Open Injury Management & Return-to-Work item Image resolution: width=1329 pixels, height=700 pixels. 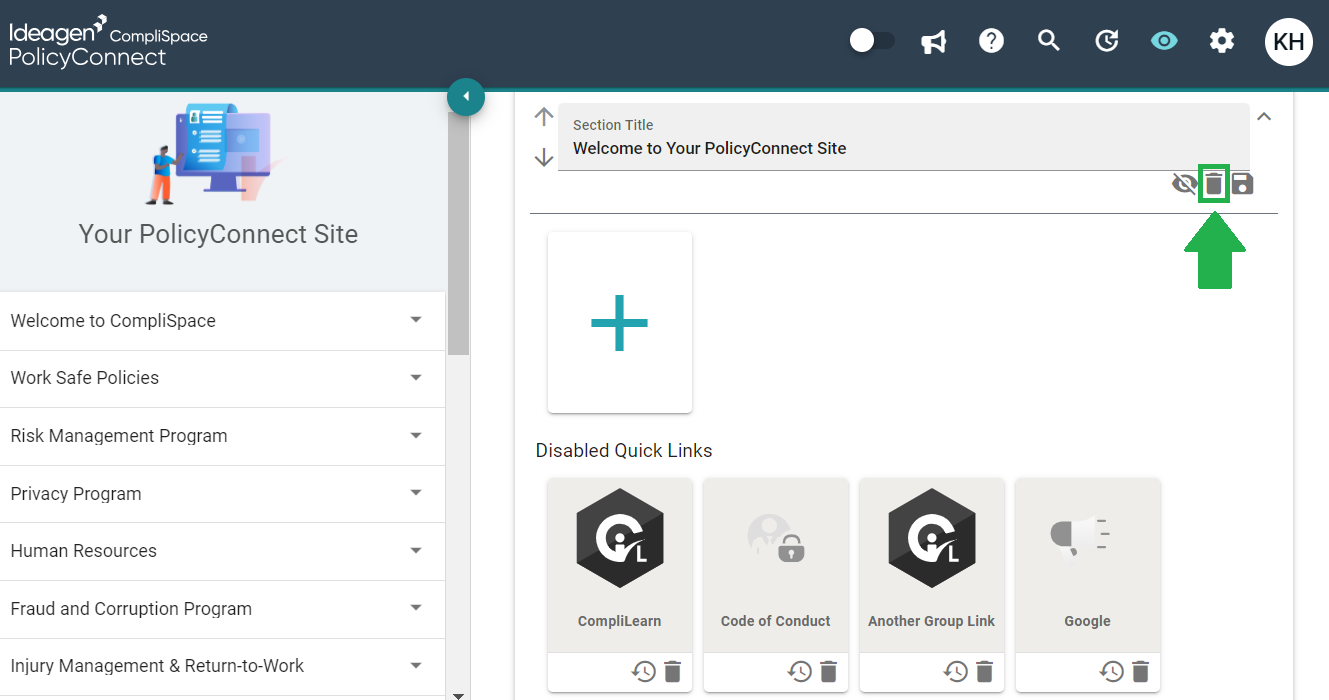click(x=222, y=666)
